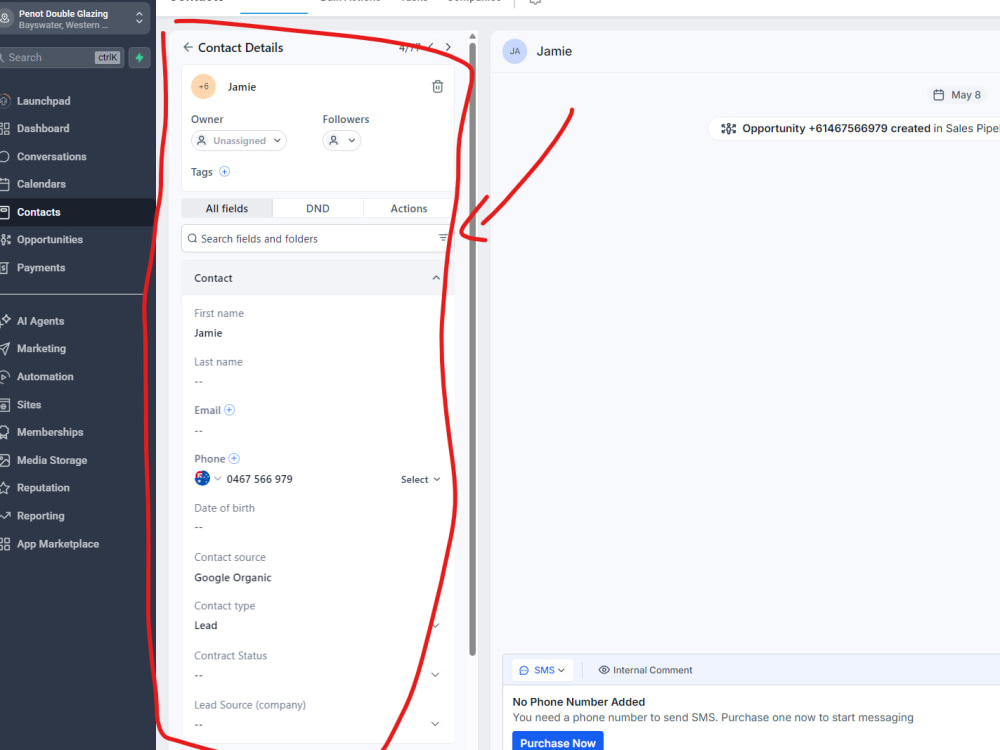
Task: Open the SMS channel dropdown
Action: tap(542, 670)
